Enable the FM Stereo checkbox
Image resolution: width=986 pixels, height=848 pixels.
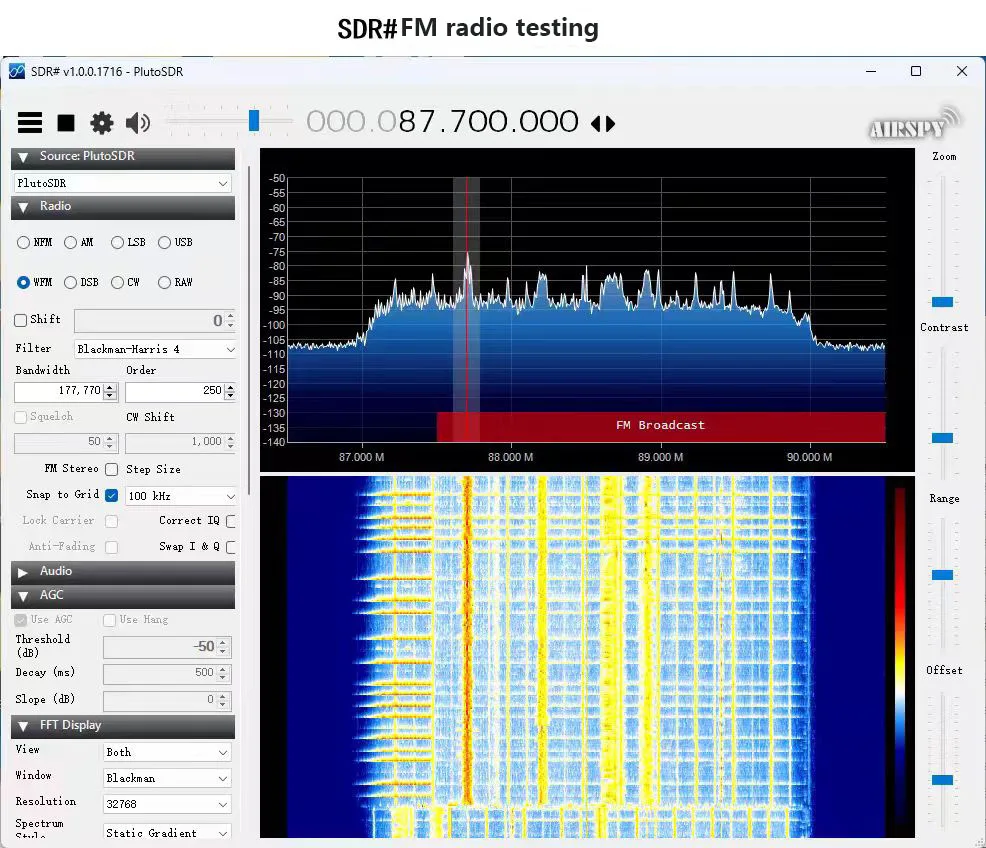pyautogui.click(x=112, y=469)
